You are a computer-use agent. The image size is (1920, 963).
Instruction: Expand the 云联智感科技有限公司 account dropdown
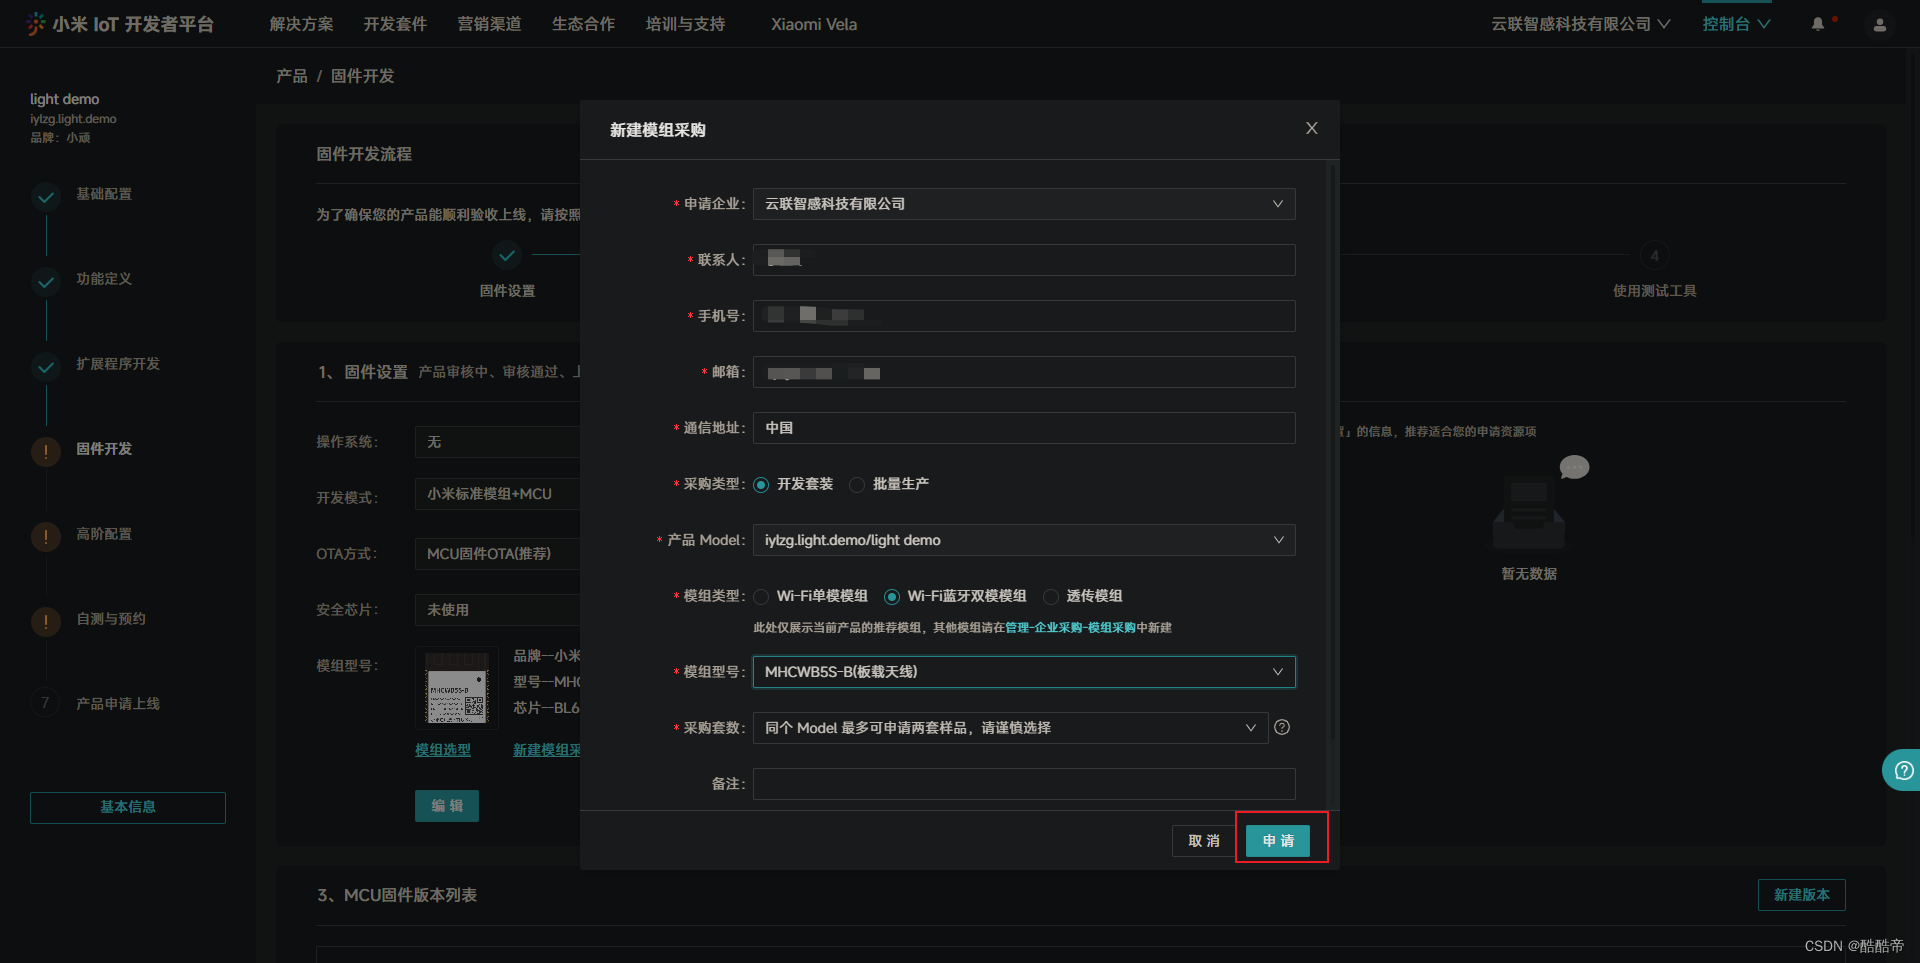[x=1580, y=24]
